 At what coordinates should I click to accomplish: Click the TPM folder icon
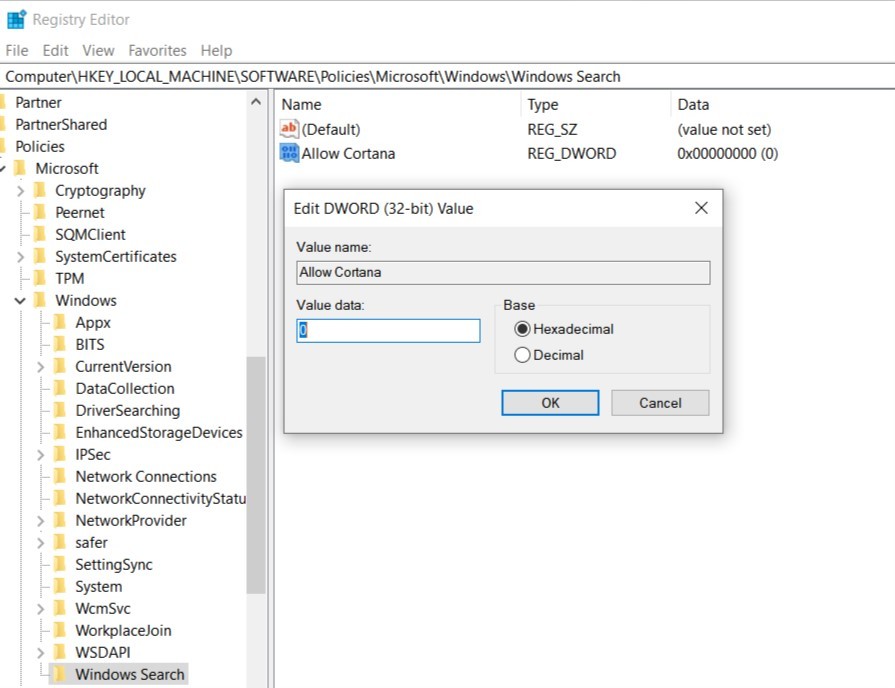40,278
